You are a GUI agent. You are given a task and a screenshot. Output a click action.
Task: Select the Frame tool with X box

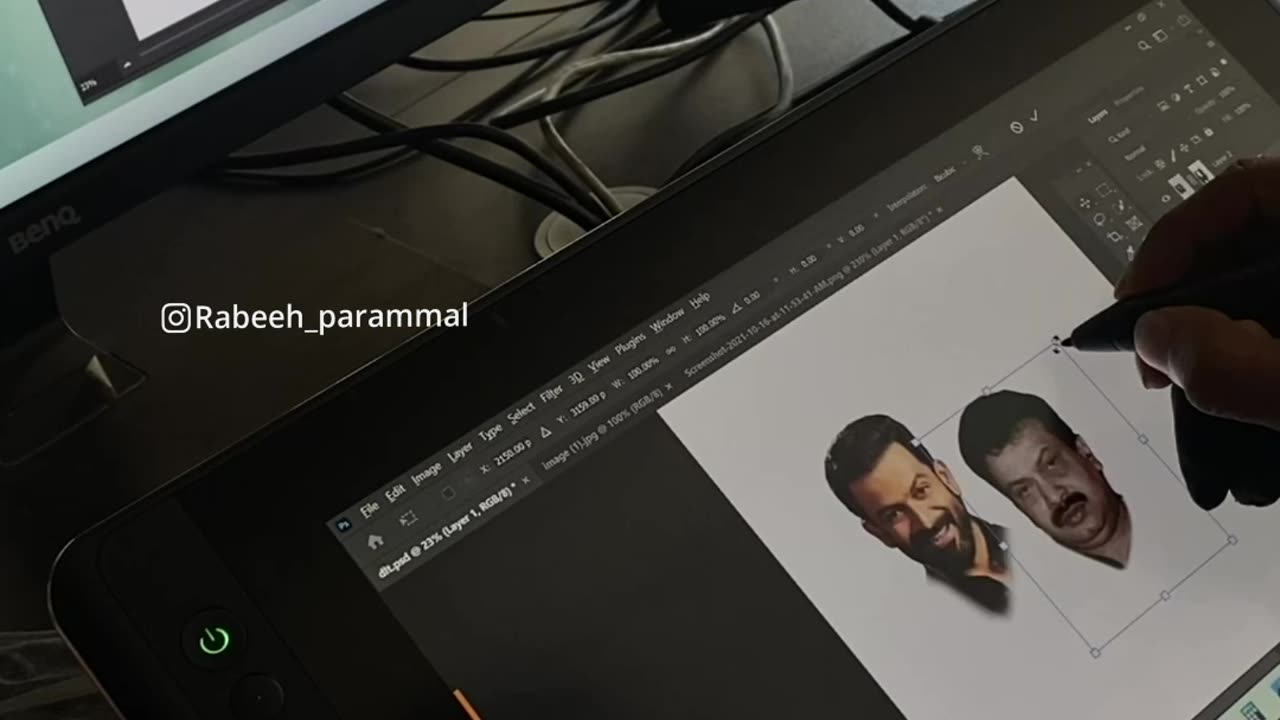pyautogui.click(x=1133, y=222)
